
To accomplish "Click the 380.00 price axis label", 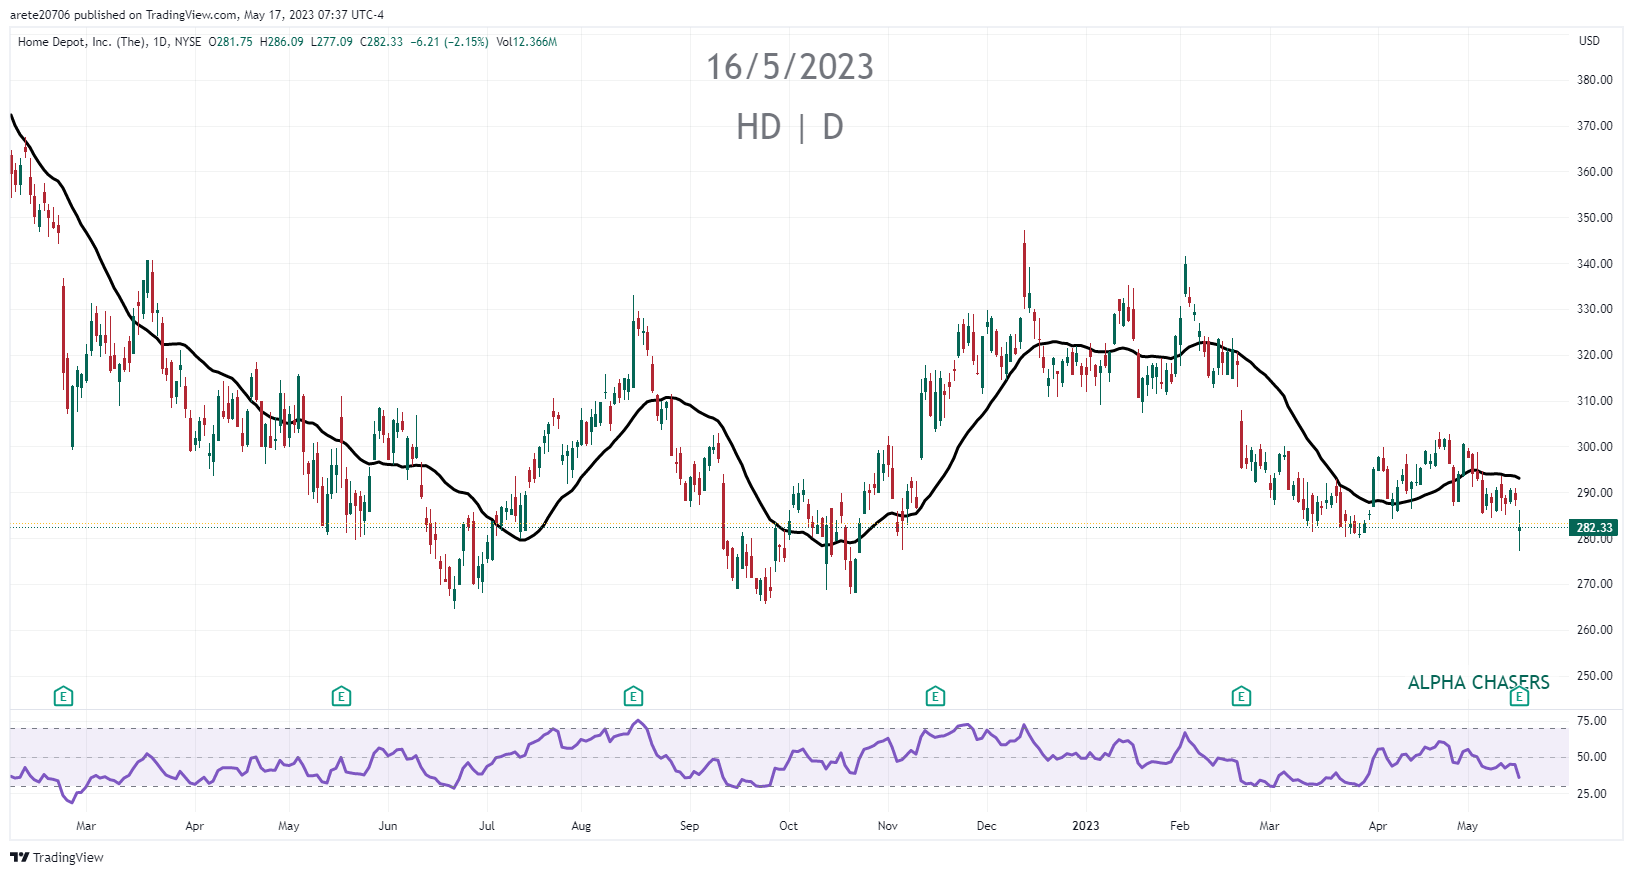I will pos(1595,80).
